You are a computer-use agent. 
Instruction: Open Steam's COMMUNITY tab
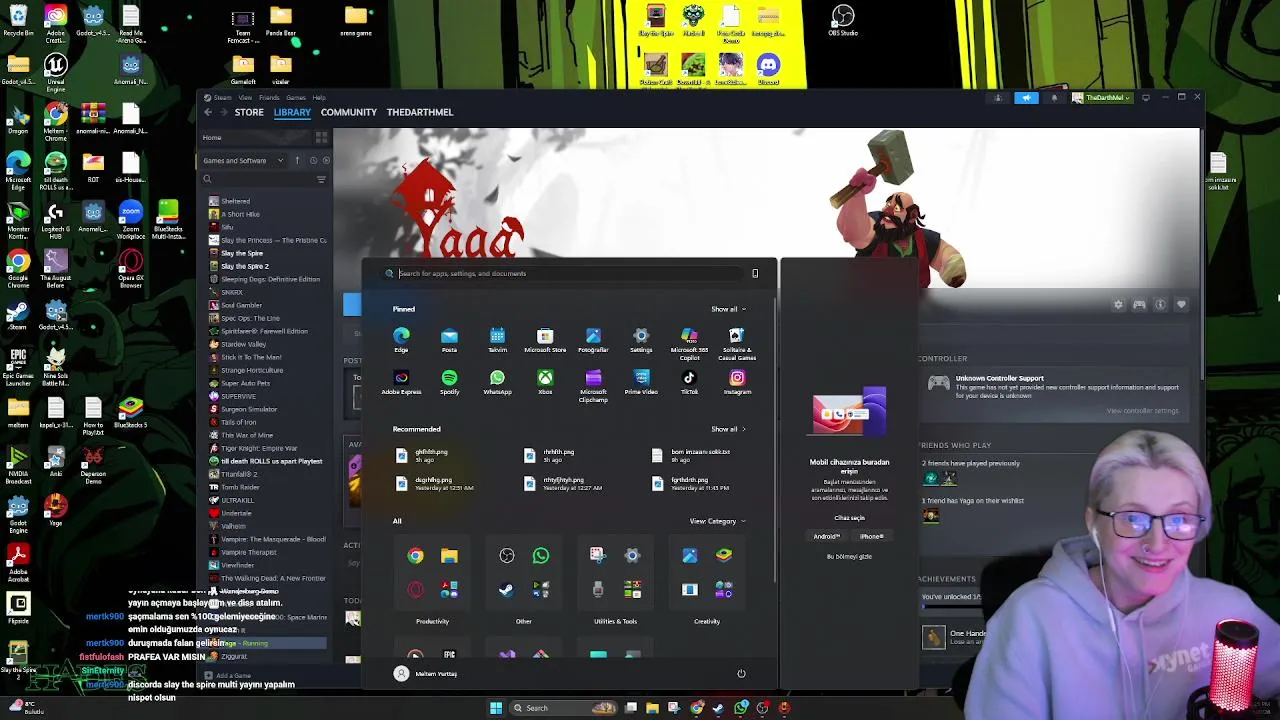tap(348, 112)
